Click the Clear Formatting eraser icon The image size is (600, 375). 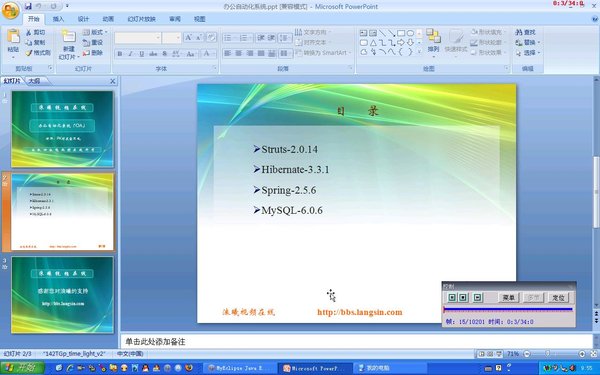pos(211,38)
